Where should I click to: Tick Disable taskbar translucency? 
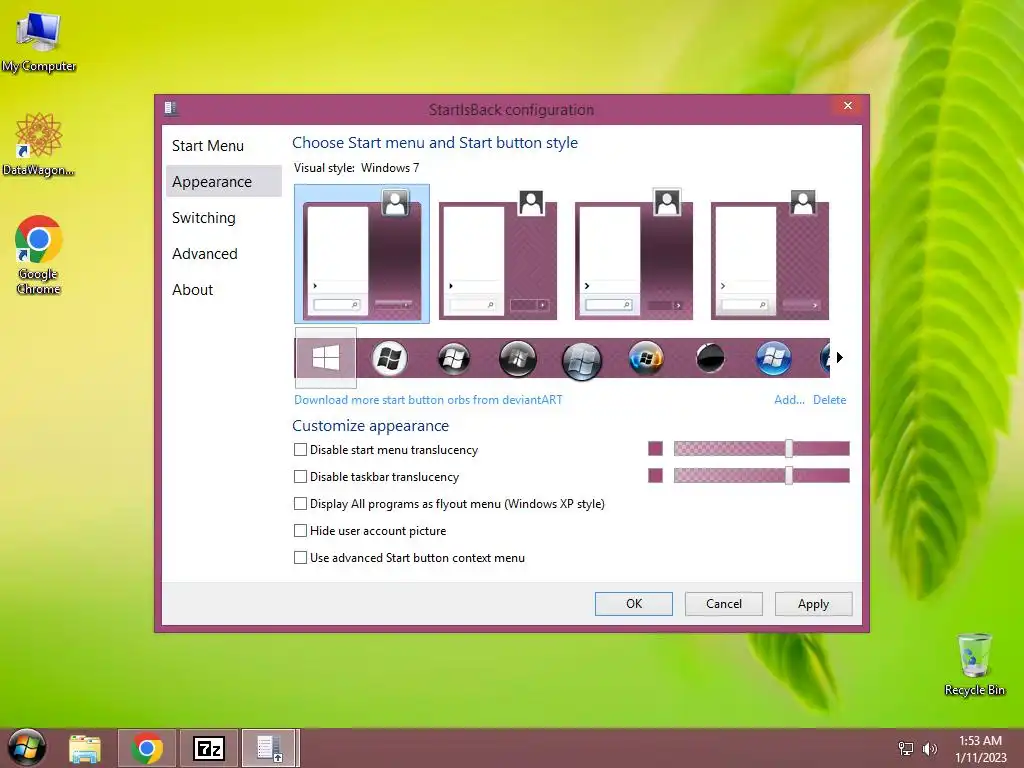tap(300, 477)
